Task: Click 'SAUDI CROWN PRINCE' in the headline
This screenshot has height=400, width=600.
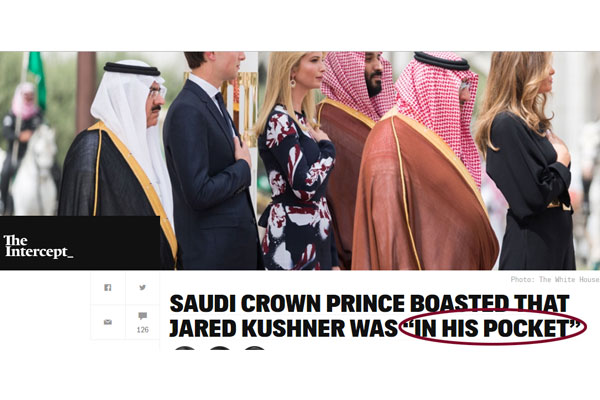Action: point(287,304)
